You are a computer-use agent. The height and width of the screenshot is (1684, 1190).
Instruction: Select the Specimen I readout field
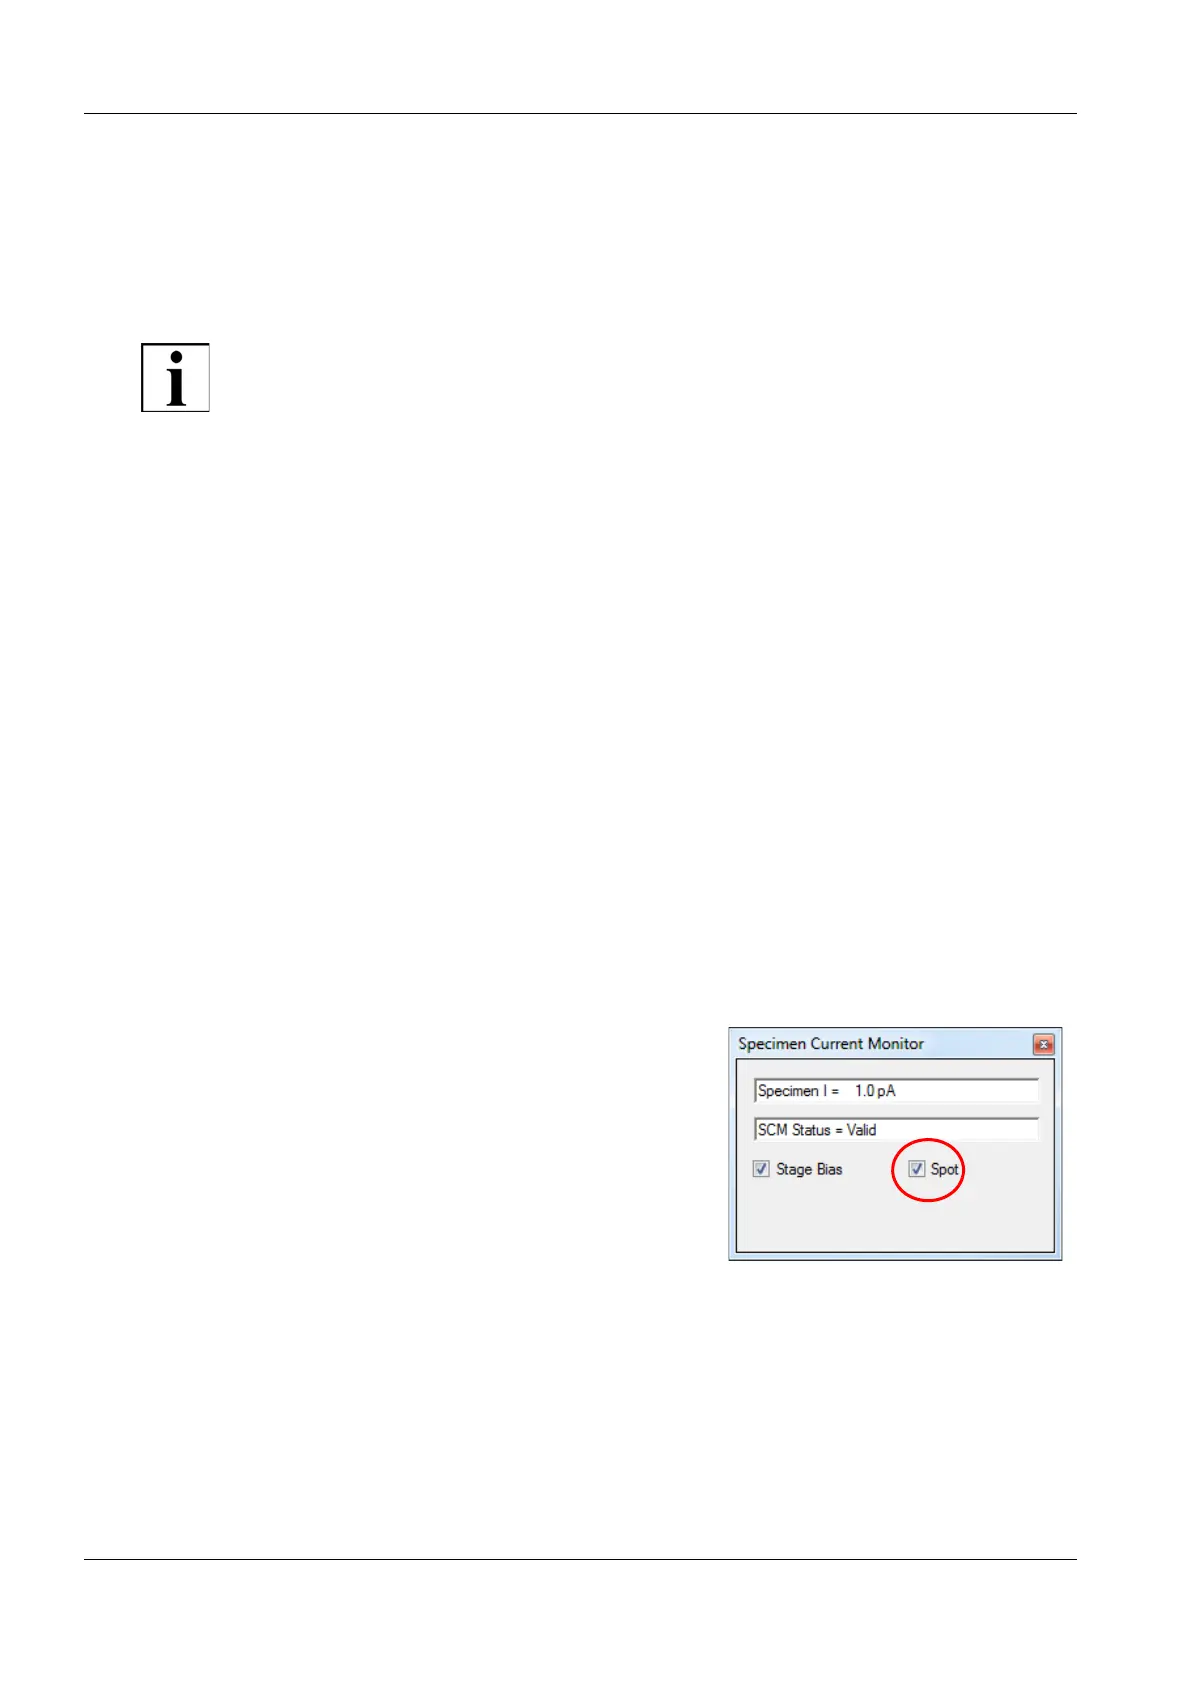pos(896,1091)
